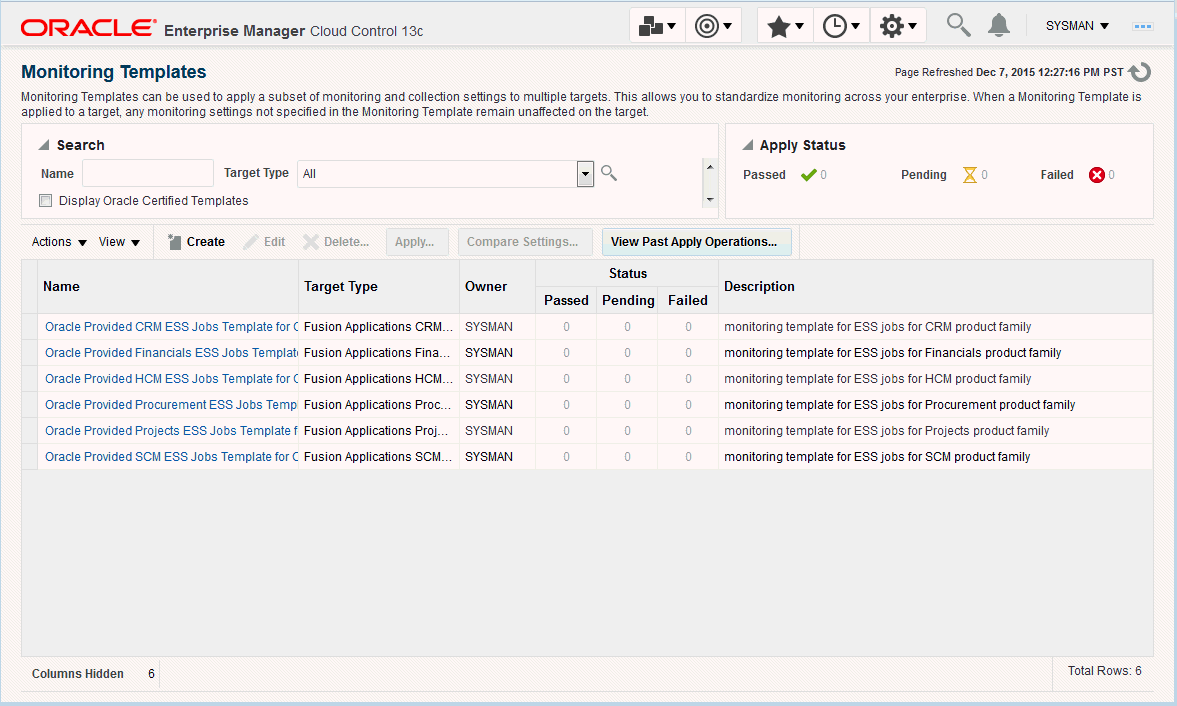Click the Name search input field
The height and width of the screenshot is (706, 1177).
[x=148, y=173]
